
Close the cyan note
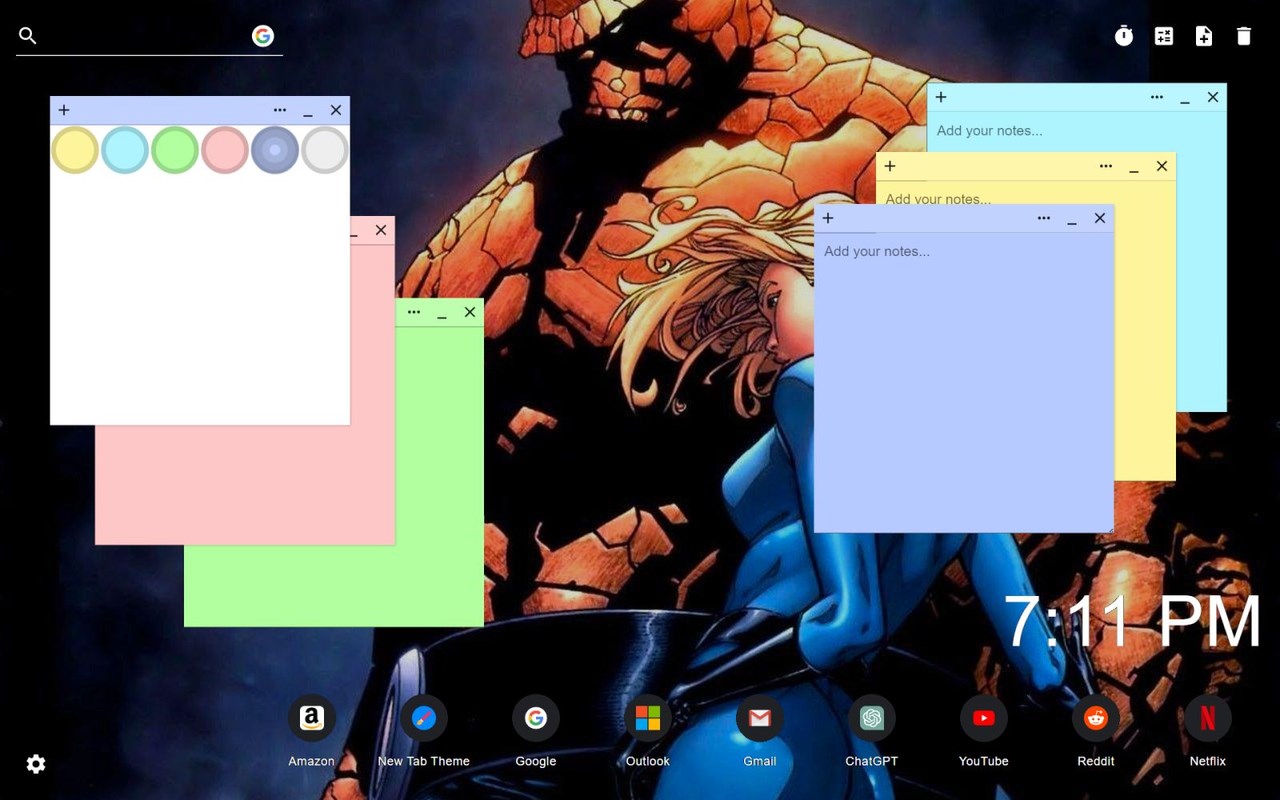tap(1213, 97)
